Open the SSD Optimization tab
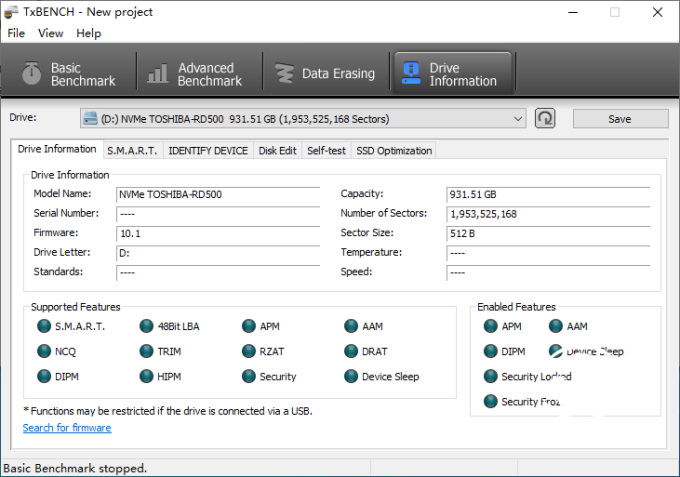Viewport: 680px width, 477px height. coord(394,151)
